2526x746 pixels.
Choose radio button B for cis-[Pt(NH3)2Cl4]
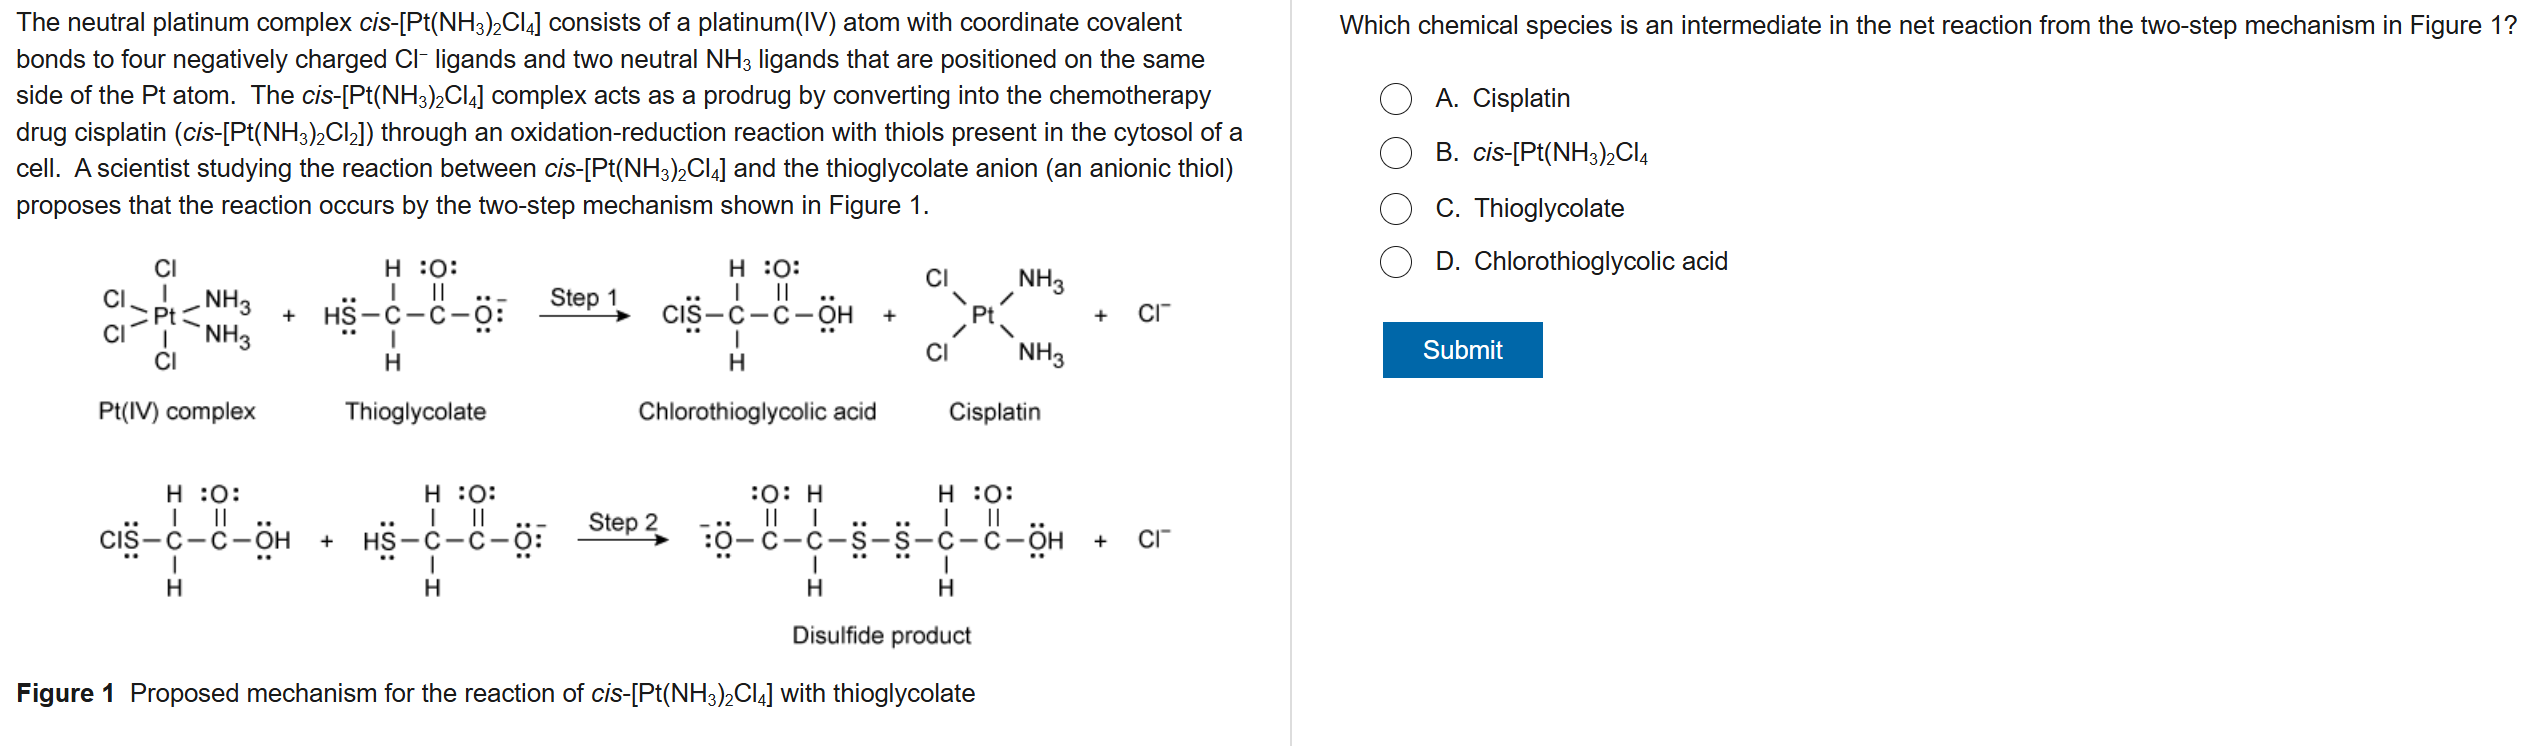point(1396,153)
